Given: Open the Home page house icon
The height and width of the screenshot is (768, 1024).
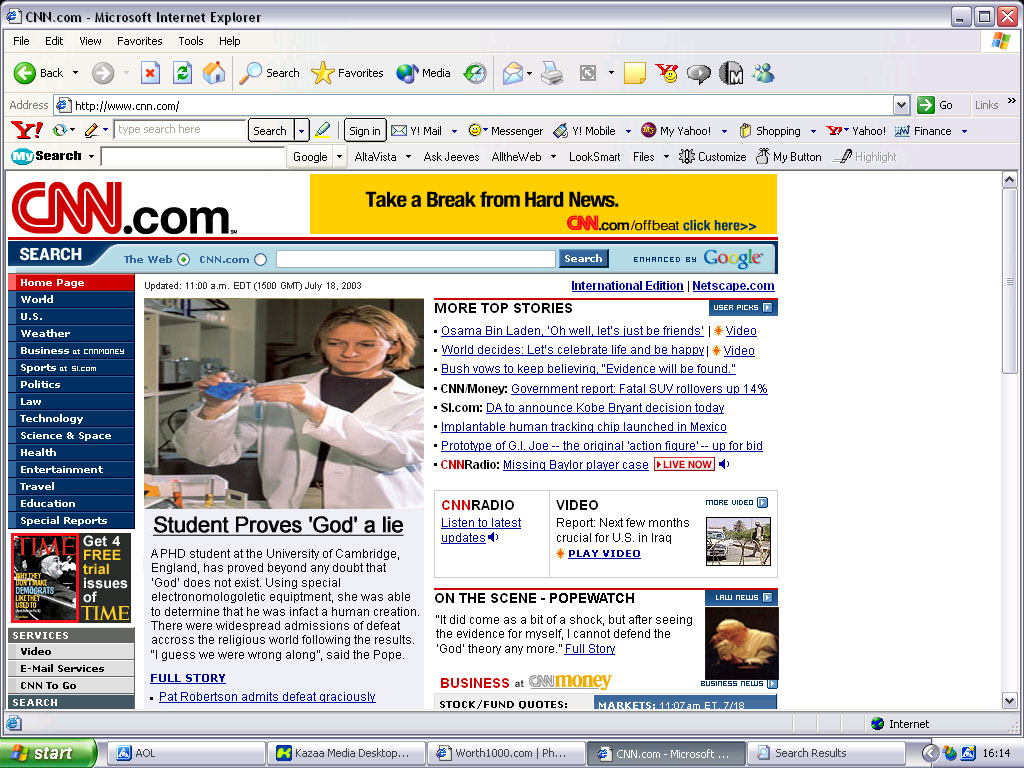Looking at the screenshot, I should click(214, 73).
